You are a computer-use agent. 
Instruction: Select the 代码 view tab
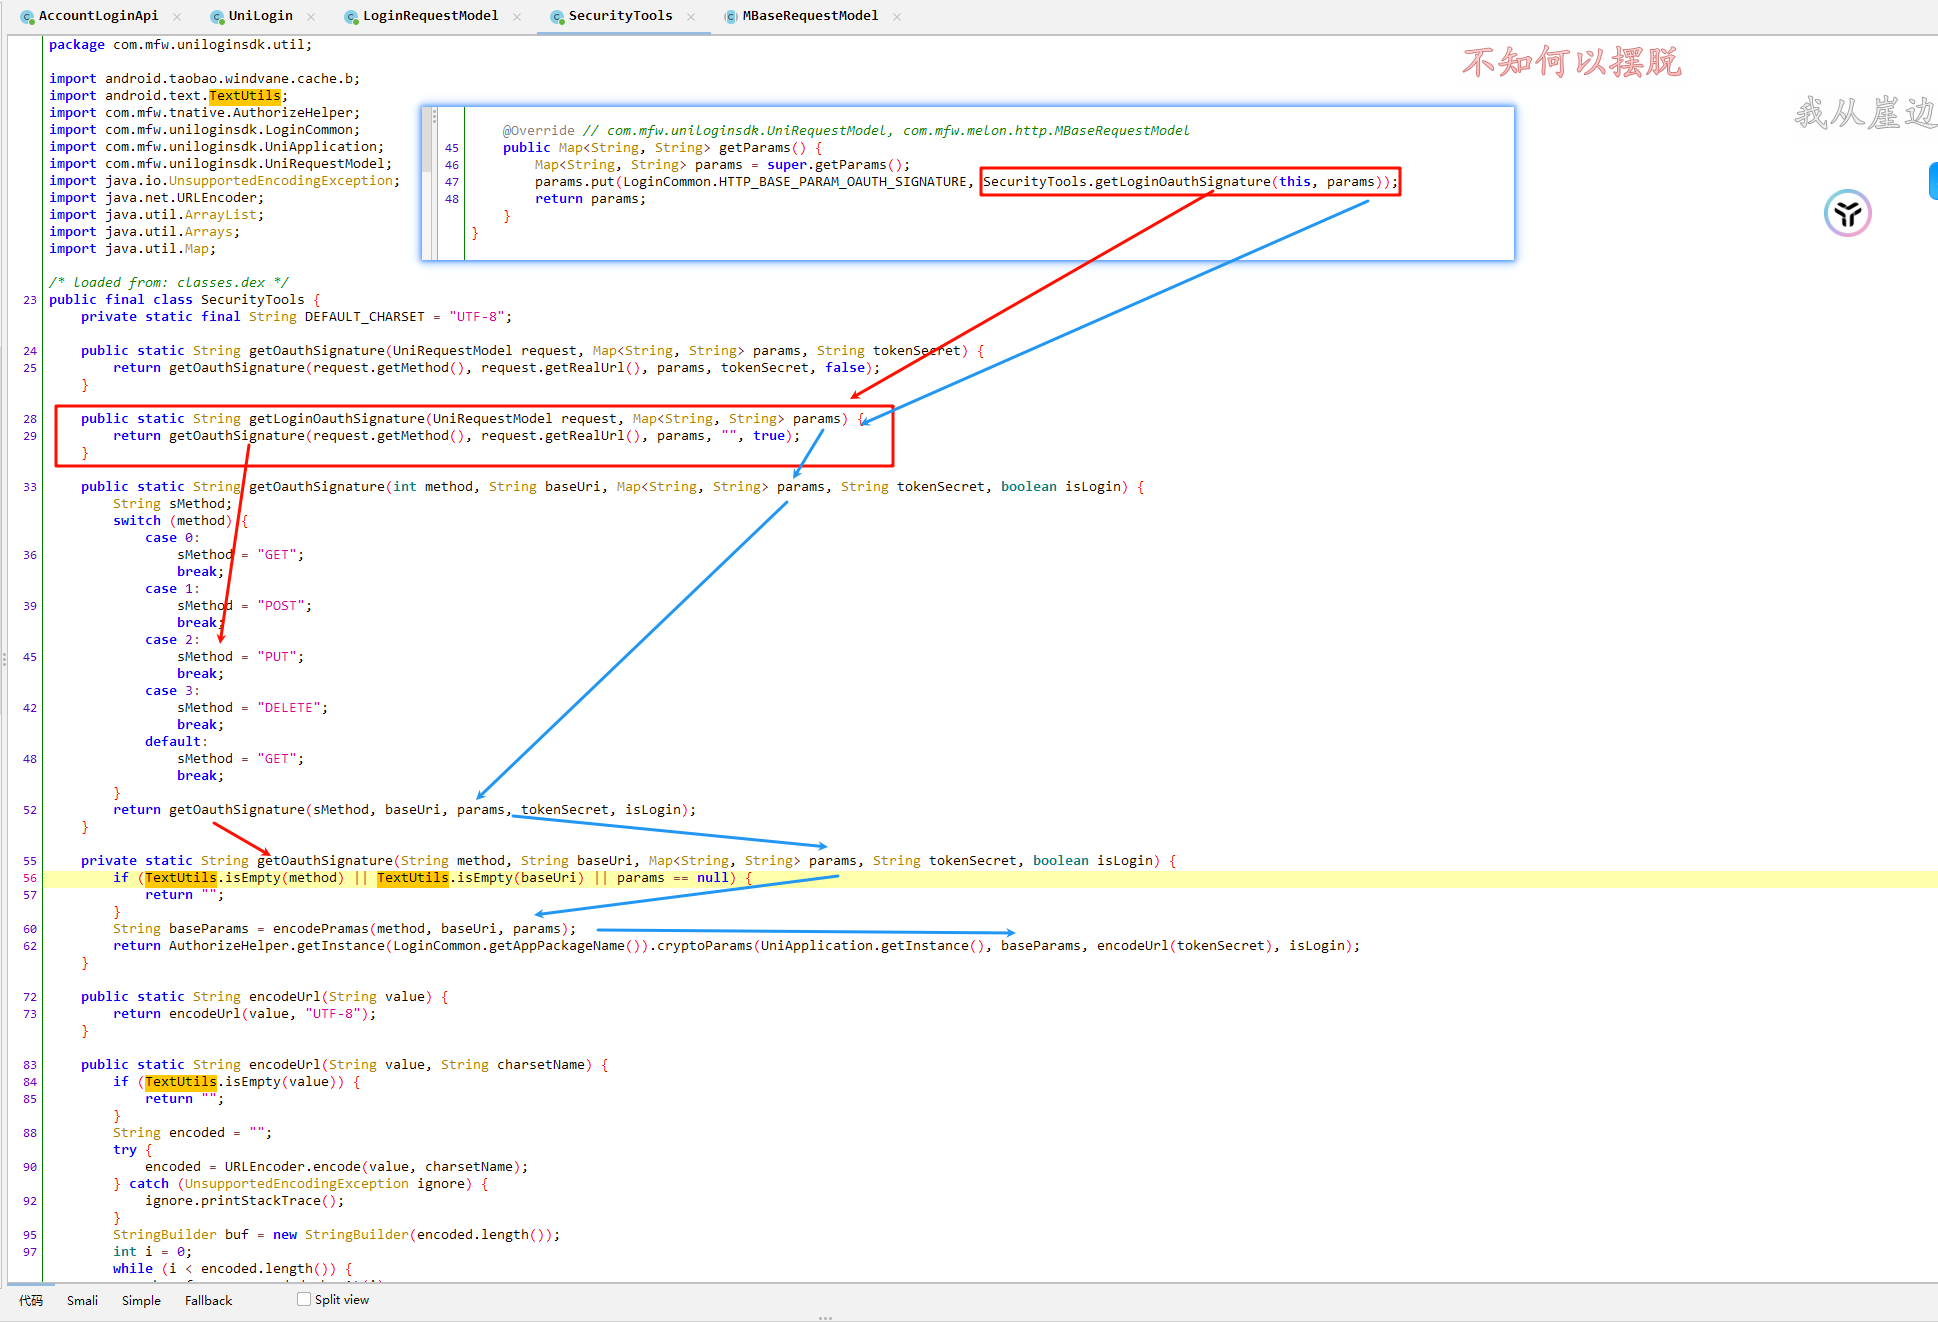tap(31, 1300)
